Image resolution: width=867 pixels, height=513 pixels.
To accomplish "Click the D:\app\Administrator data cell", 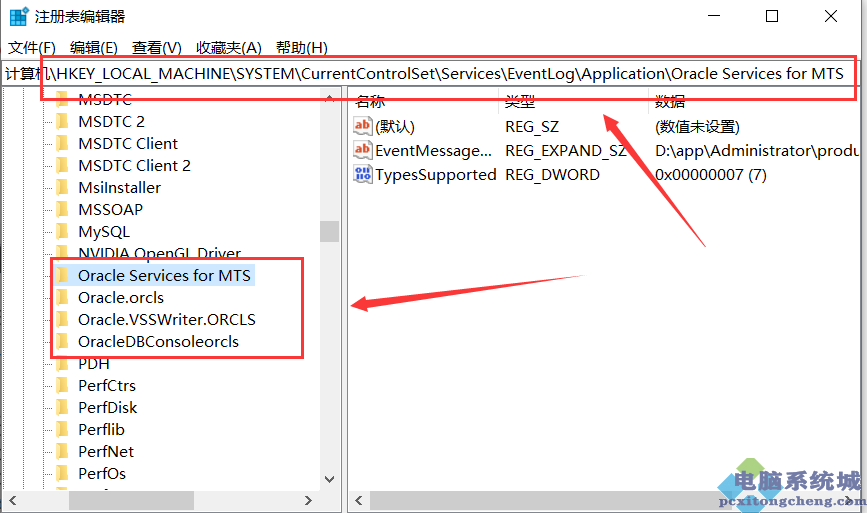I will [x=757, y=150].
